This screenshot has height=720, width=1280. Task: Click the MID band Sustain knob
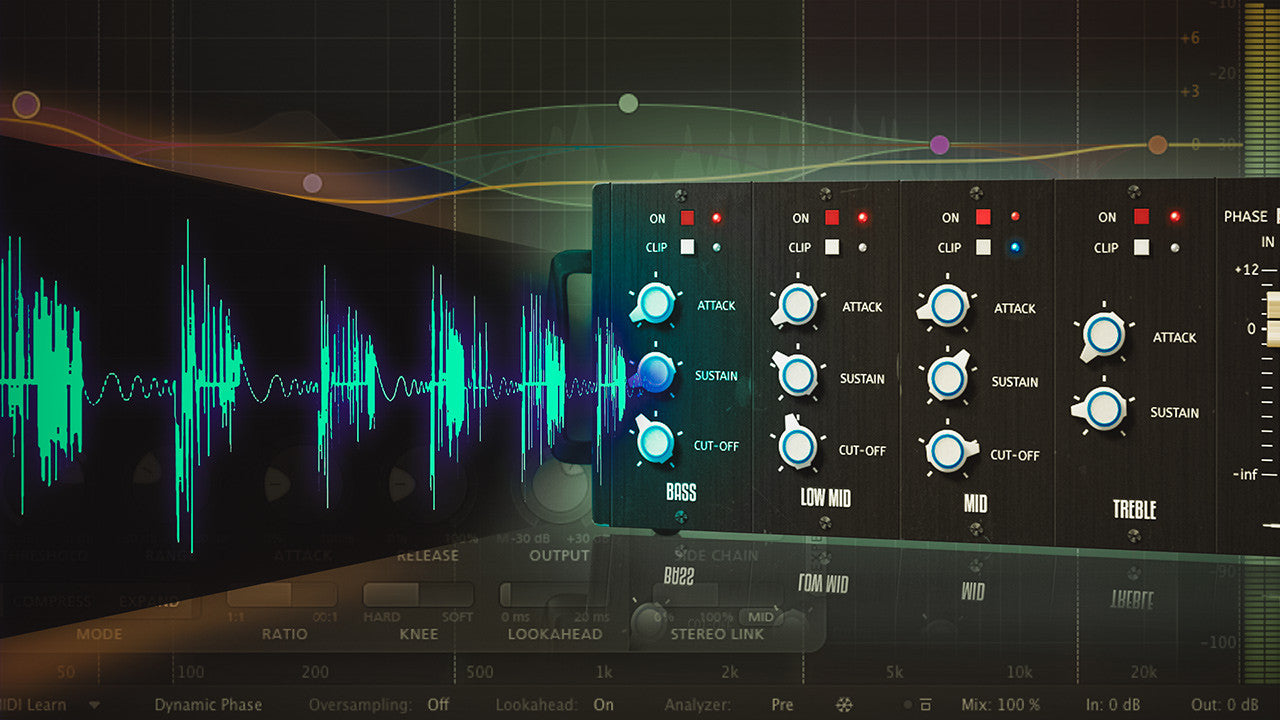click(x=946, y=378)
